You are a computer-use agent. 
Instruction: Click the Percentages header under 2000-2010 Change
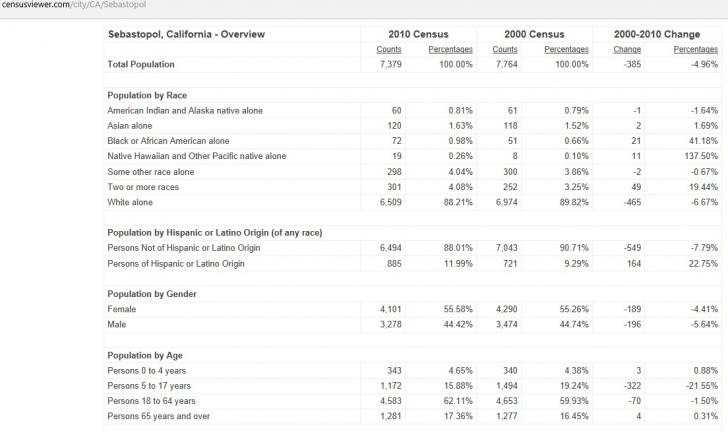coord(695,49)
